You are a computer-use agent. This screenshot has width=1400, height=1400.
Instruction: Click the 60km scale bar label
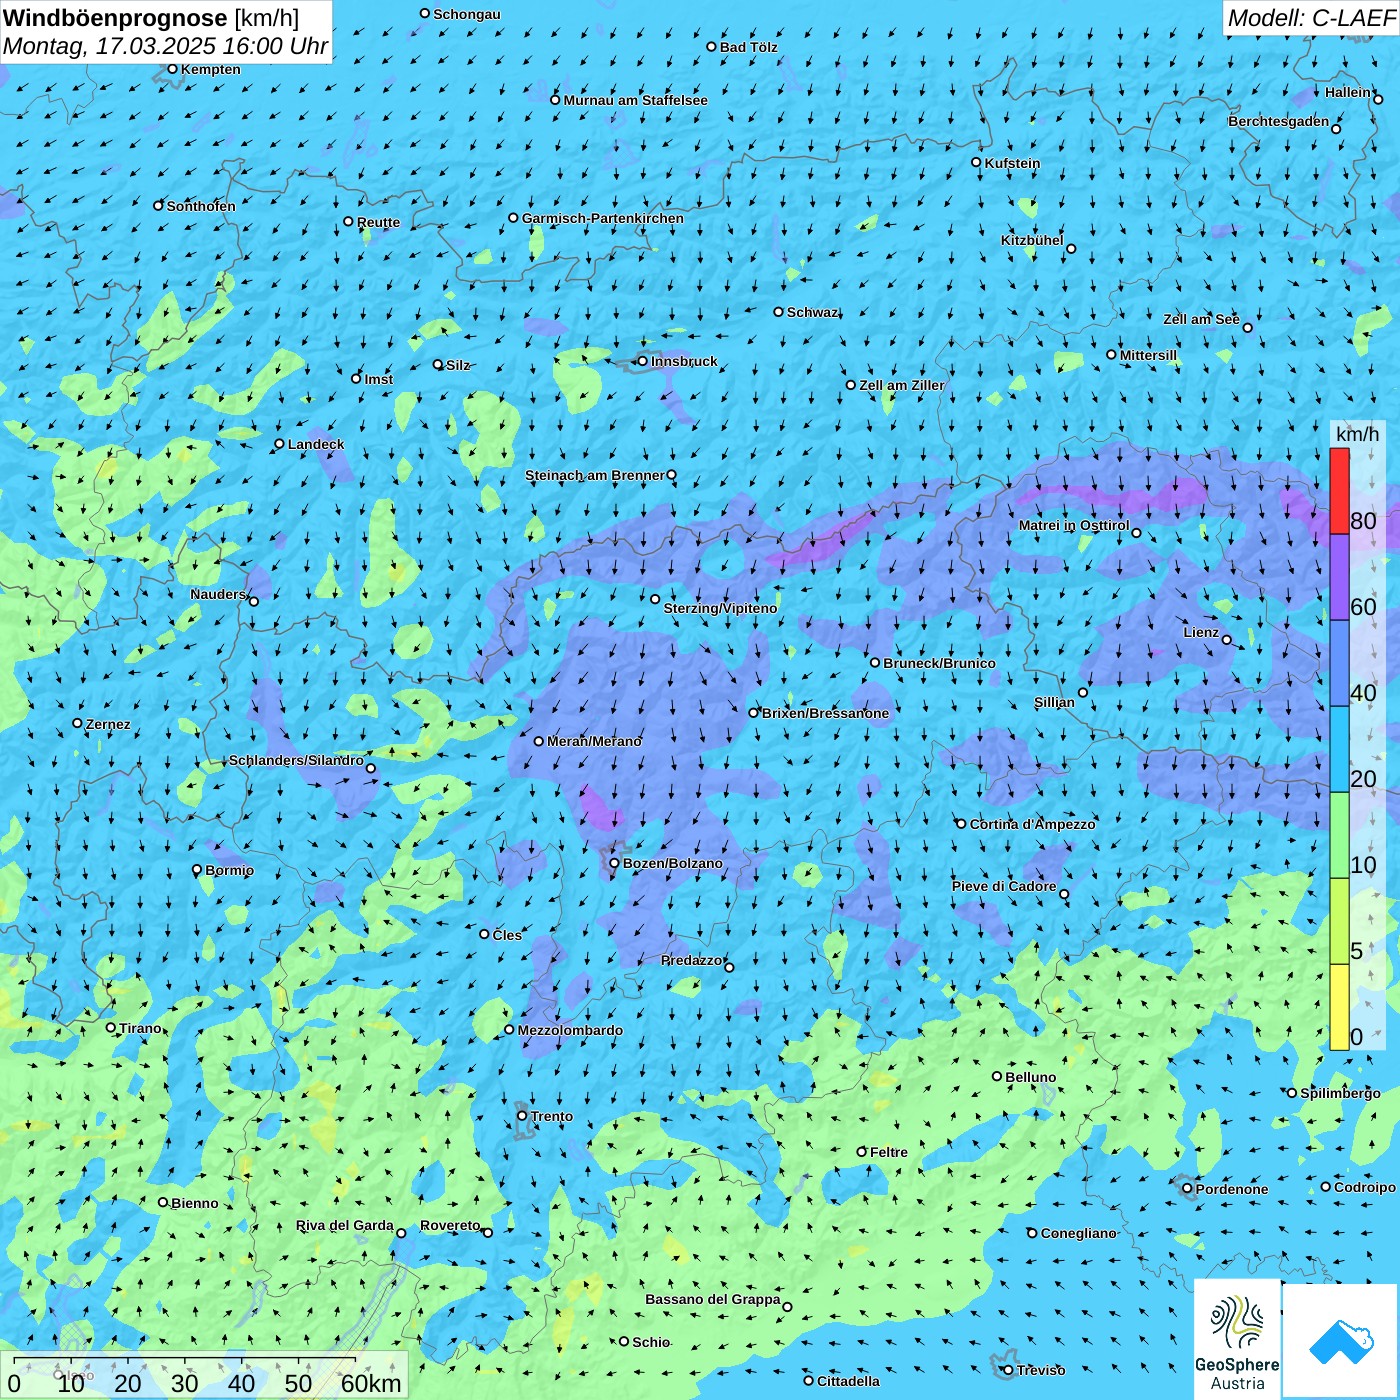click(371, 1383)
